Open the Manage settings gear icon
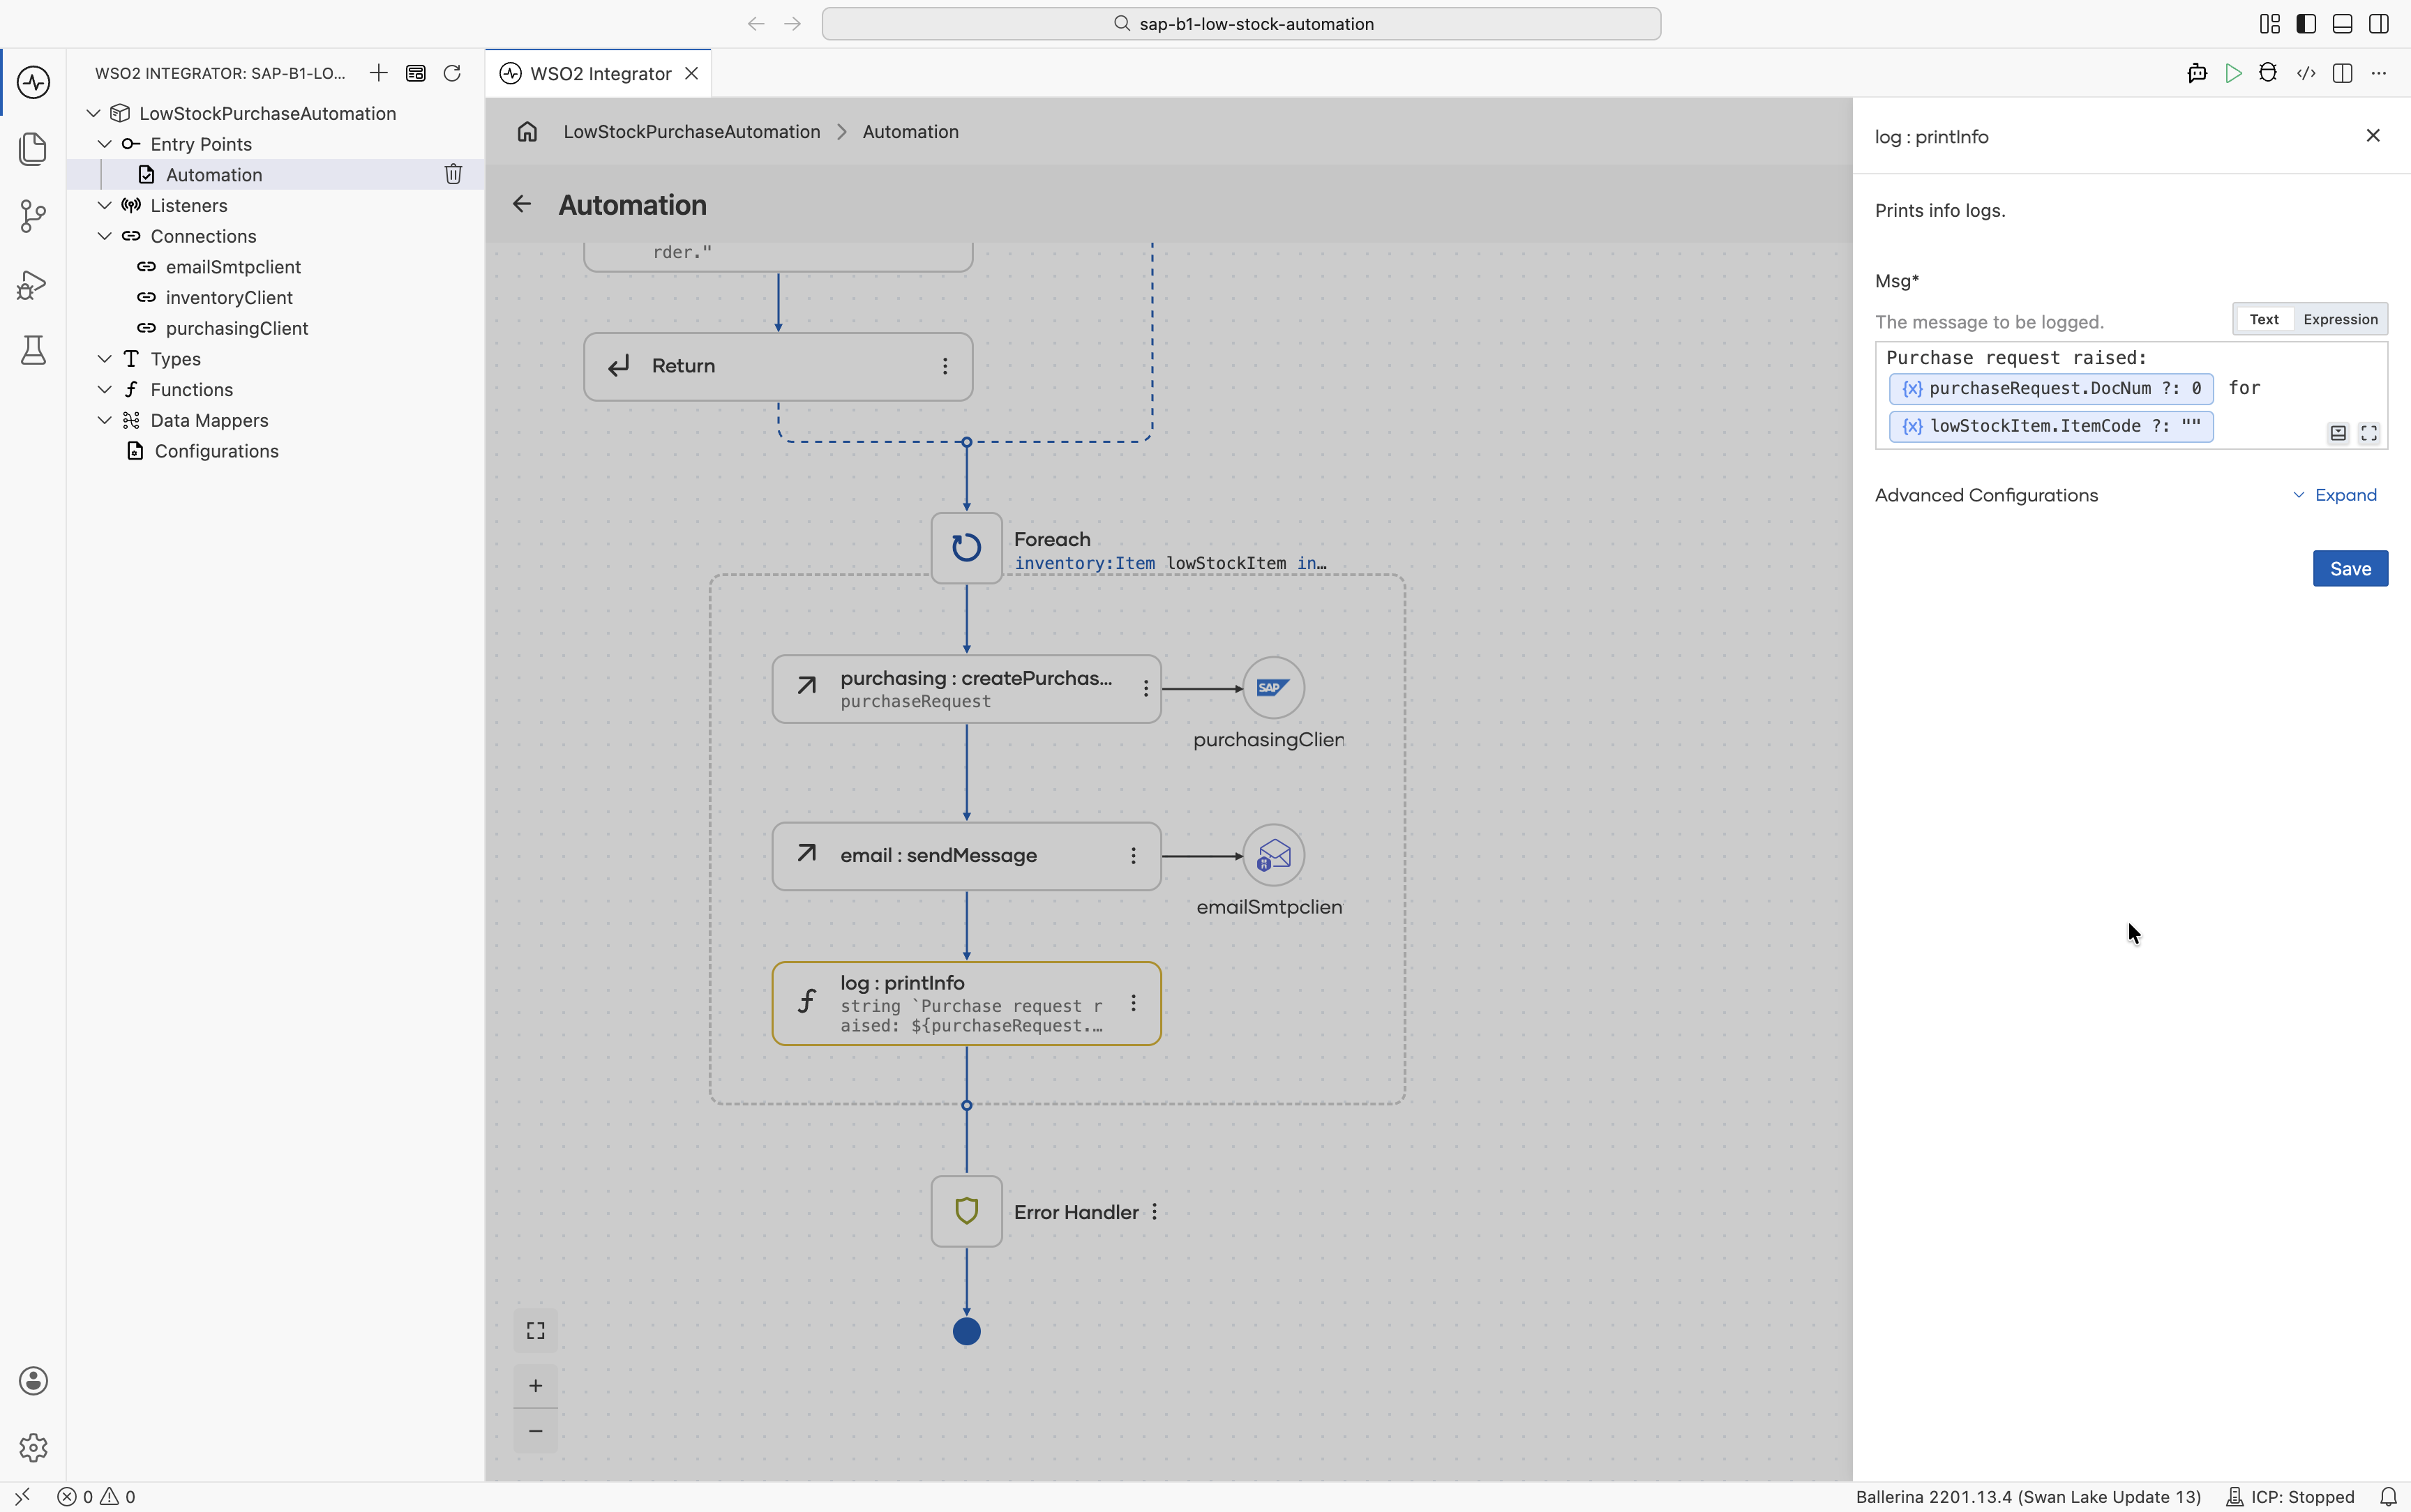 [33, 1447]
